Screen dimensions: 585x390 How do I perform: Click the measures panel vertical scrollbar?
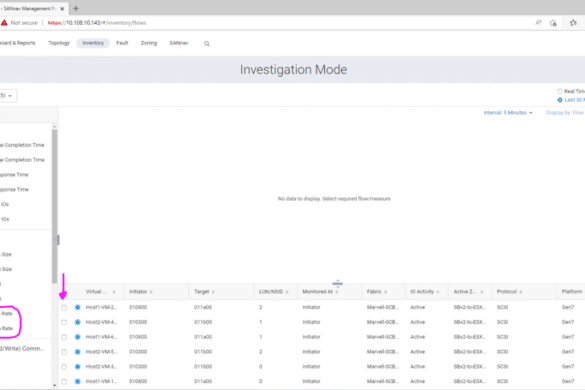tap(54, 206)
